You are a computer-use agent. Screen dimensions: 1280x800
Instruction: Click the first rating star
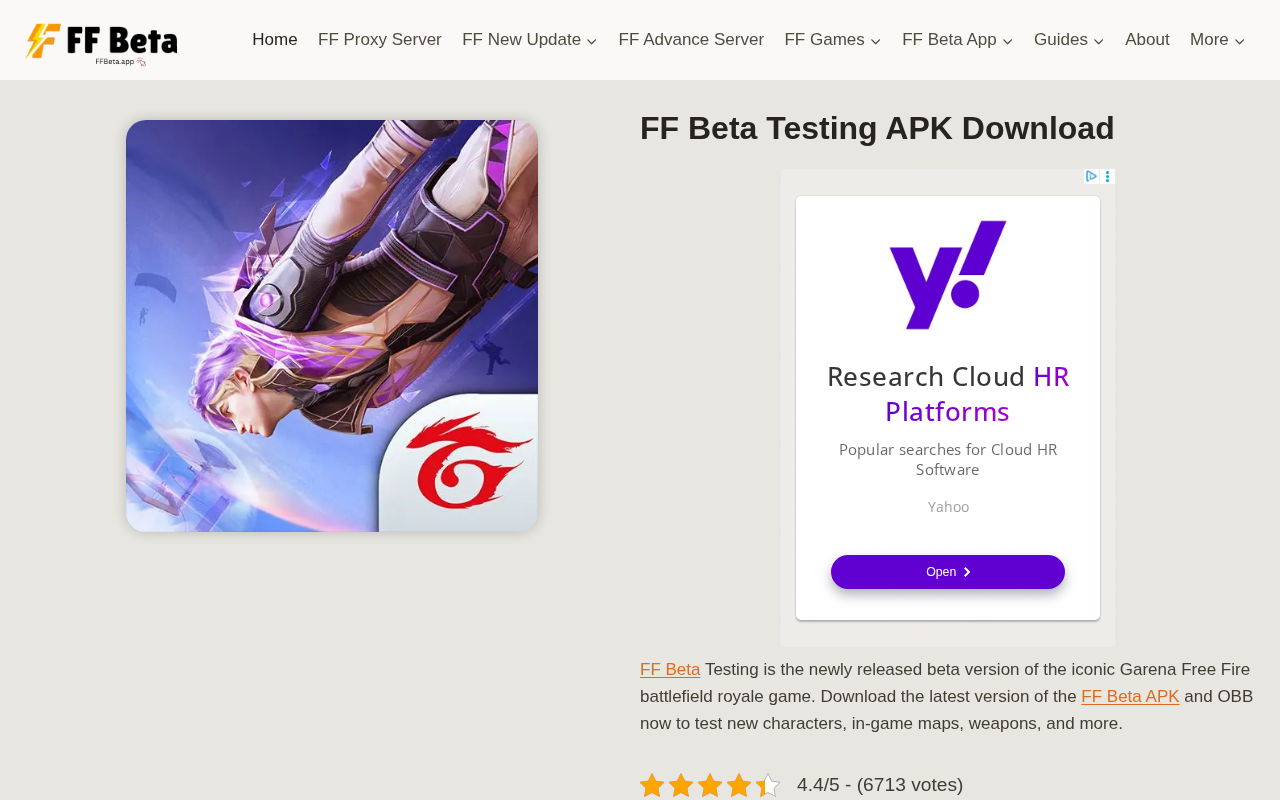(652, 785)
